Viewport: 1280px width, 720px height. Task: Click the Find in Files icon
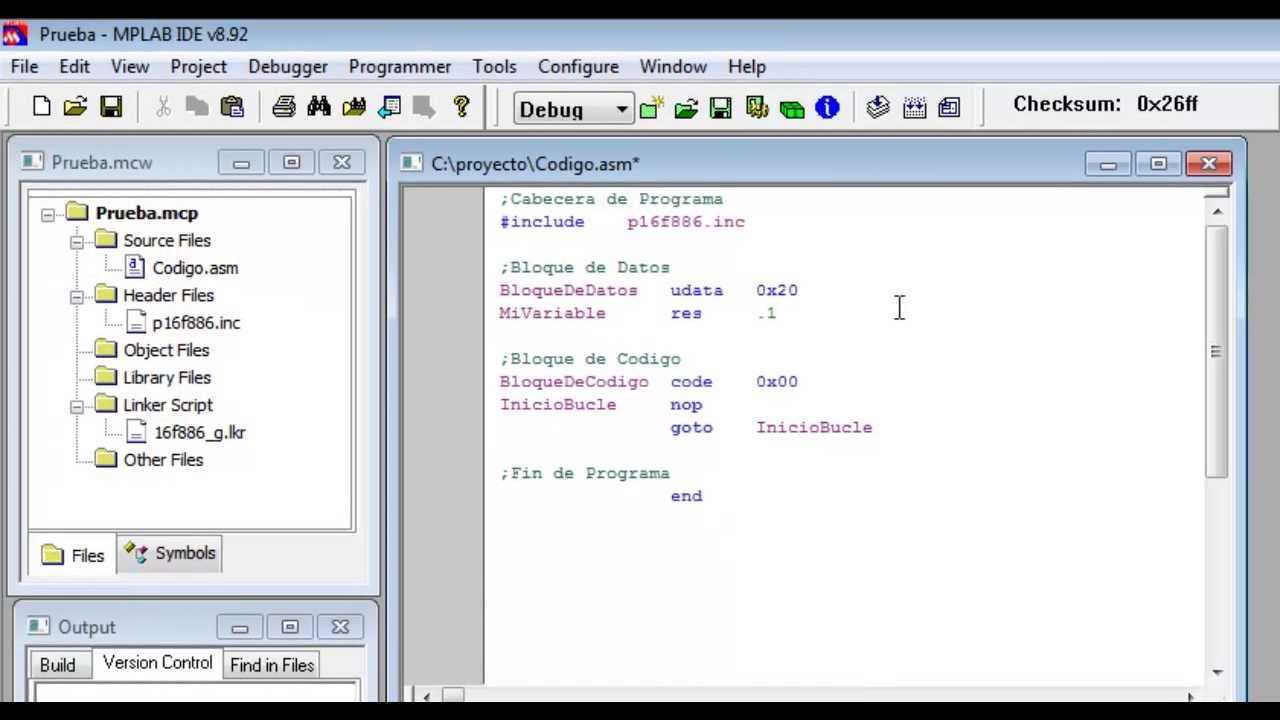(354, 106)
